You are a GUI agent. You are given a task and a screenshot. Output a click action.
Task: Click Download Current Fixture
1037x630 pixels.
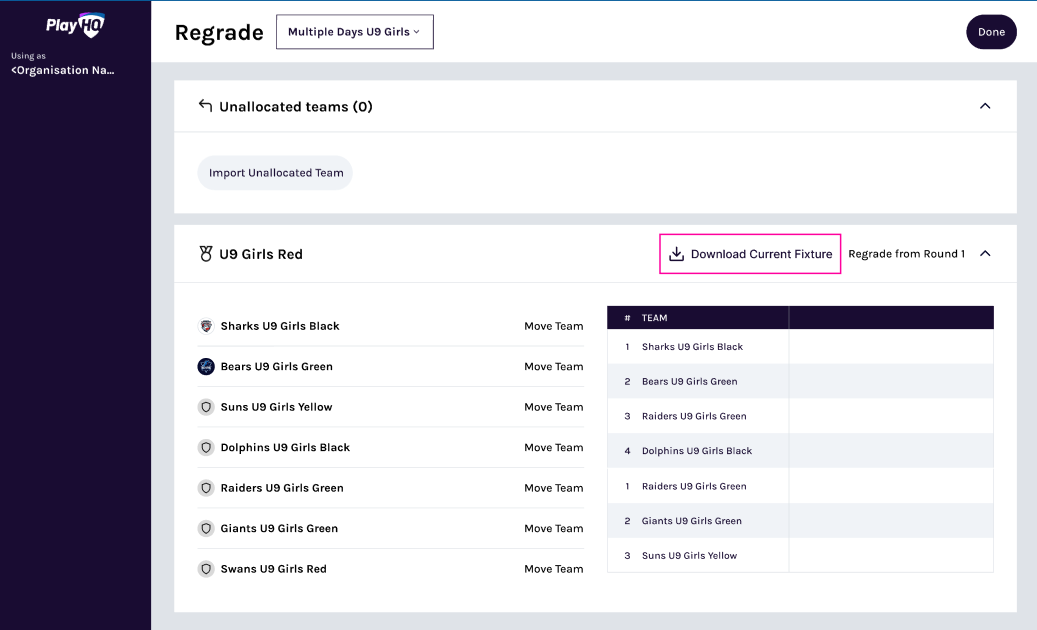click(x=760, y=254)
